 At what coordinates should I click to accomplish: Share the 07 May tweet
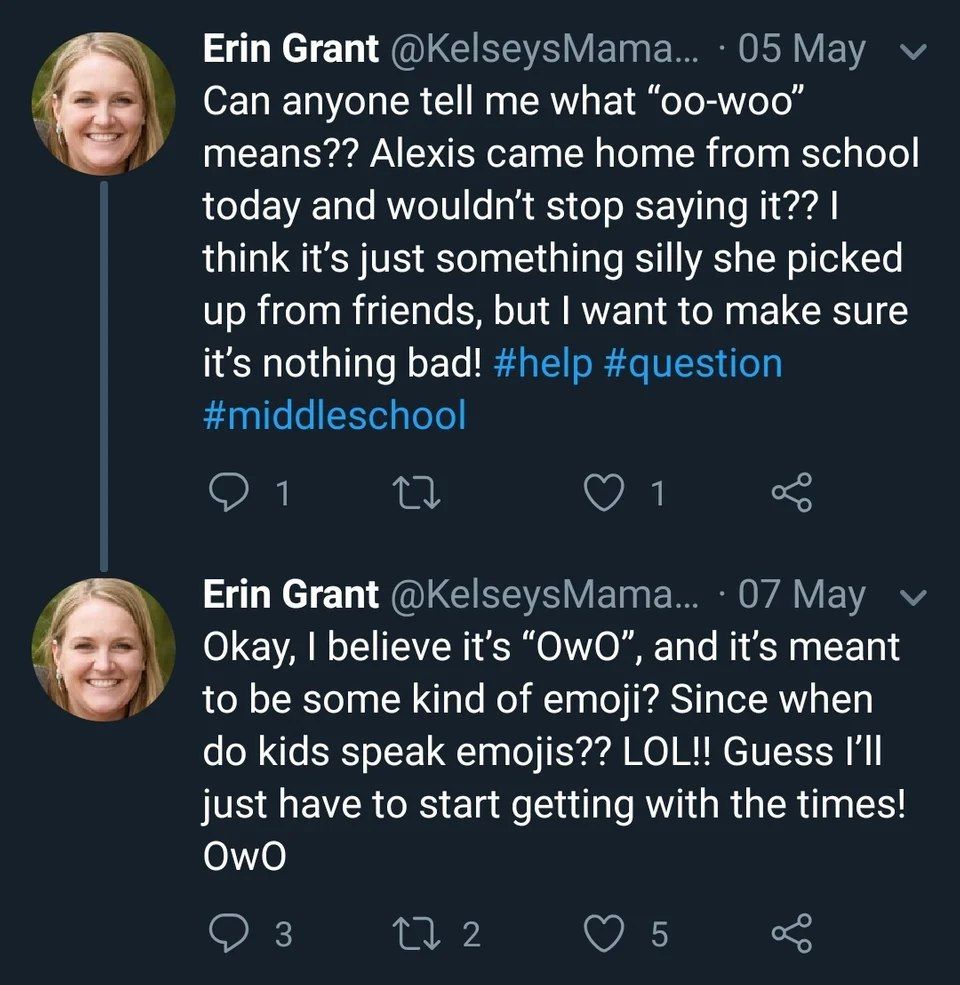point(793,933)
